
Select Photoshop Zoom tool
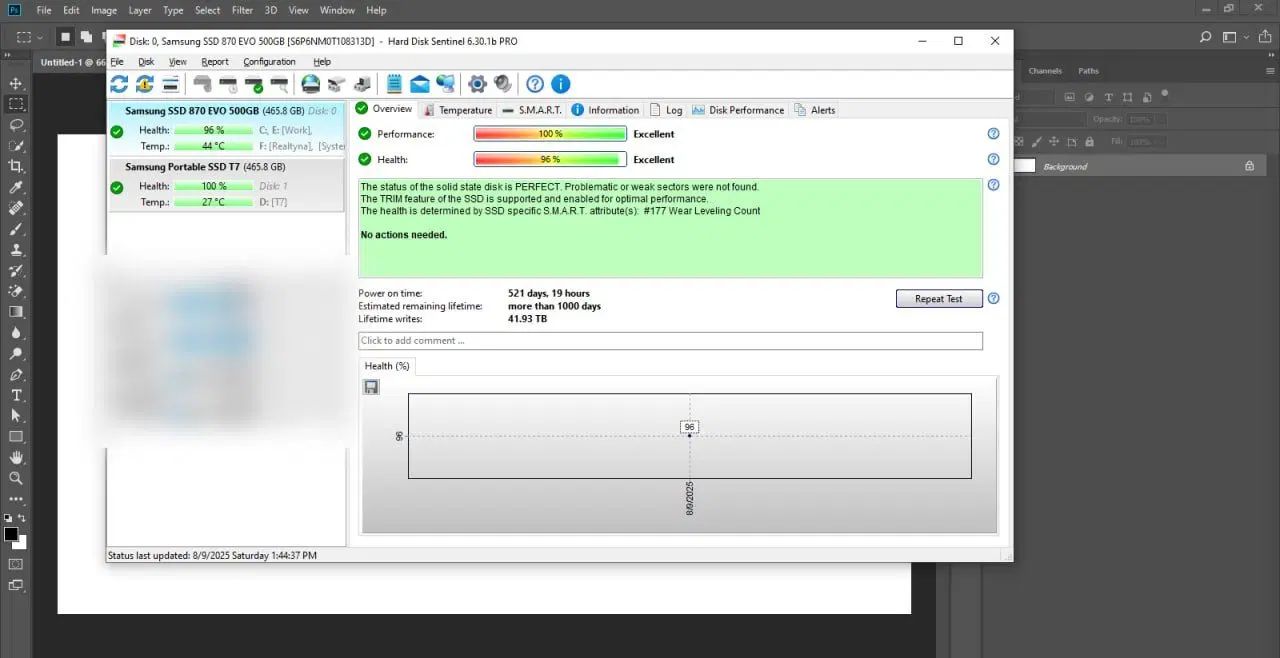[x=16, y=478]
